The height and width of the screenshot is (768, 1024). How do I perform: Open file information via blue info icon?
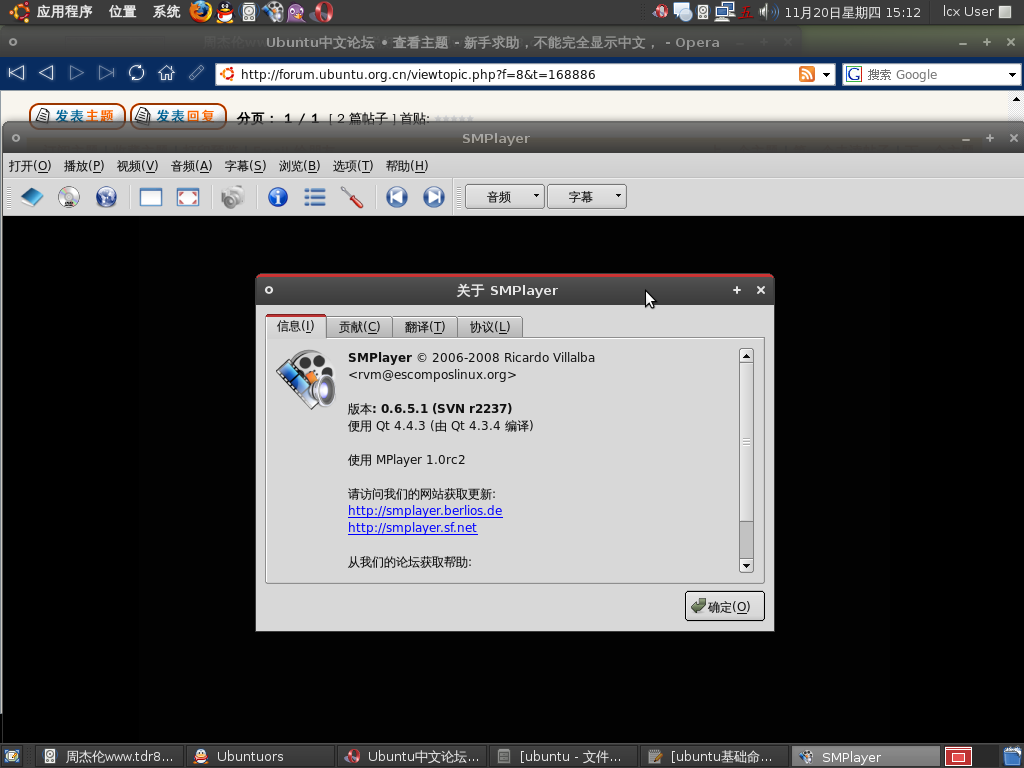278,197
